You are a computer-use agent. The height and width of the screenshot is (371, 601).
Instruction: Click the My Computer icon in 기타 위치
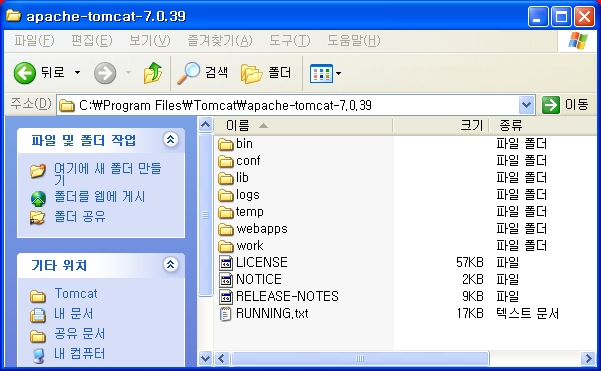pyautogui.click(x=38, y=355)
